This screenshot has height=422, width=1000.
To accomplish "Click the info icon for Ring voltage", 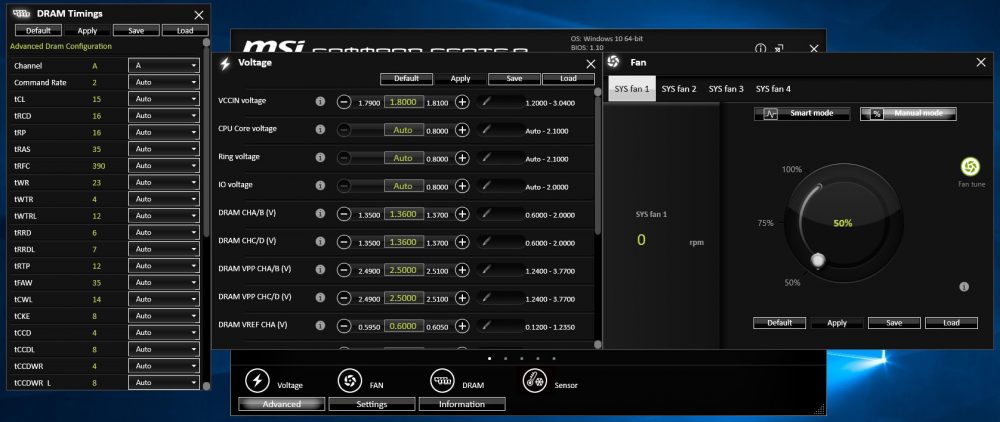I will (x=321, y=157).
